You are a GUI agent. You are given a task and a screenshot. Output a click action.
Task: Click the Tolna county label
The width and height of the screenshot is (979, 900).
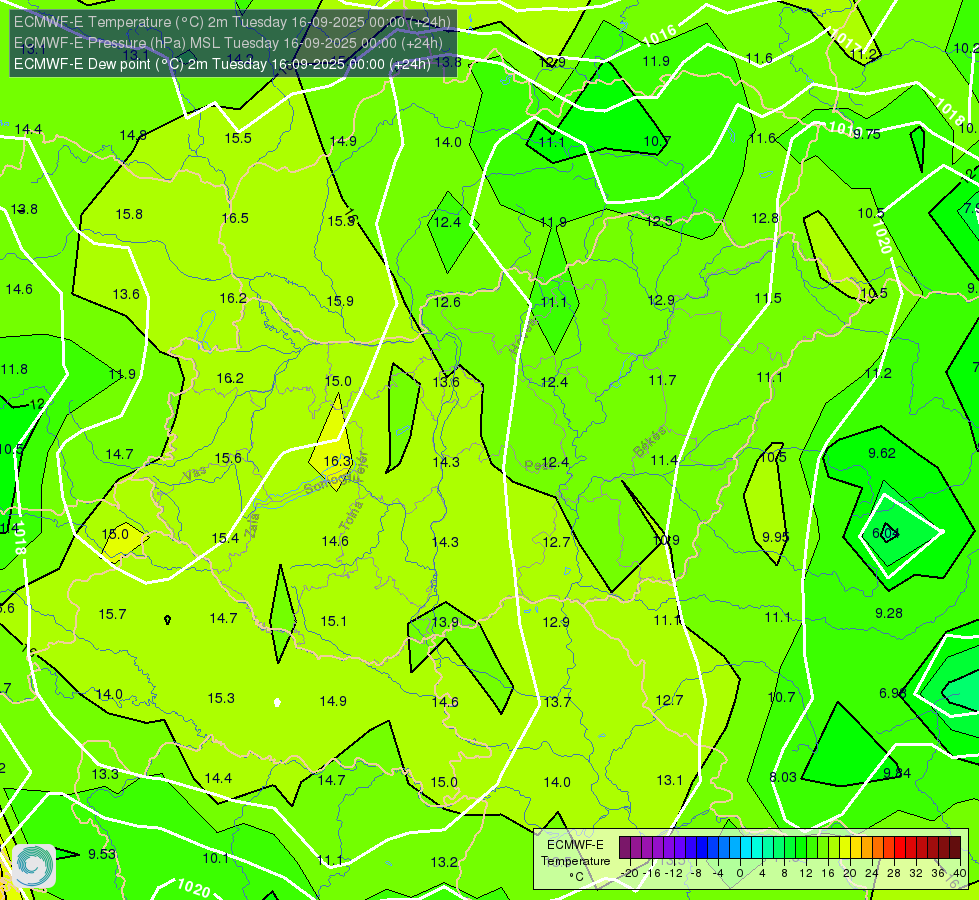(x=351, y=516)
